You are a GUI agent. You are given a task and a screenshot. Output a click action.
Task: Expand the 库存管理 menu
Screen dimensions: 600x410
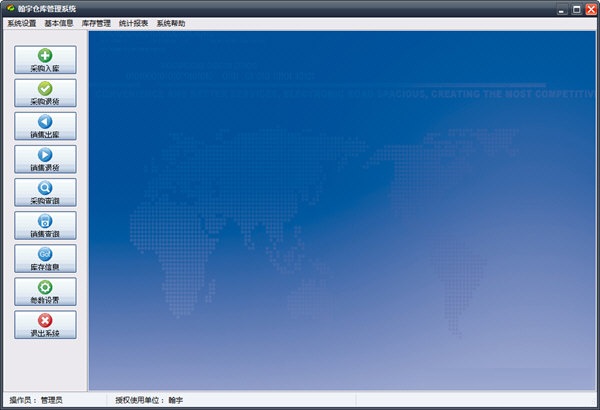(96, 23)
